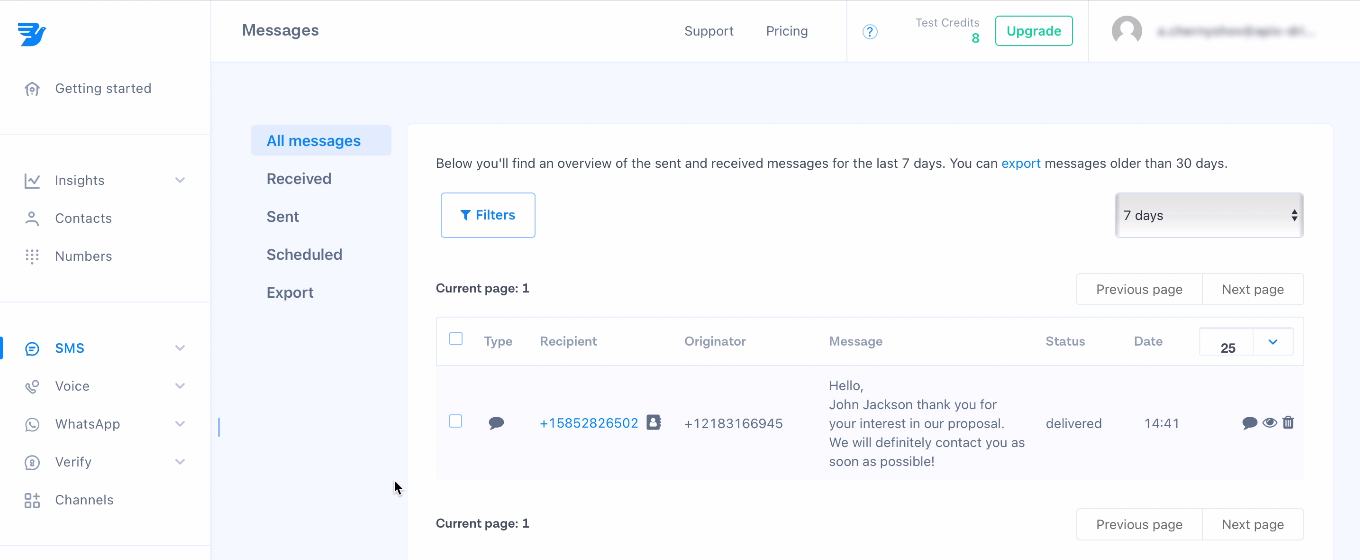Viewport: 1360px width, 560px height.
Task: Delete the message with the trash icon
Action: pyautogui.click(x=1288, y=422)
